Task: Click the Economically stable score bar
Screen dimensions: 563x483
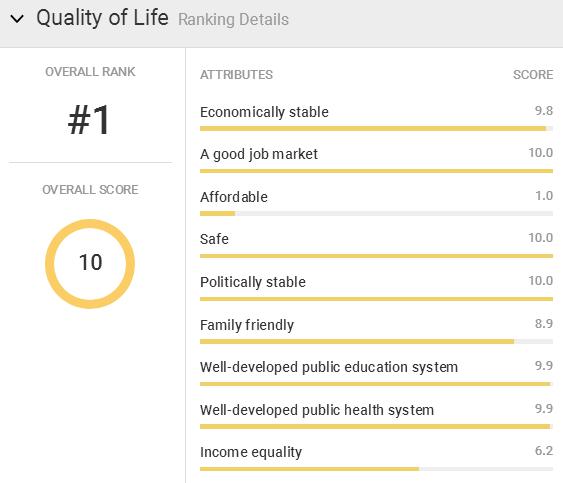Action: coord(376,129)
